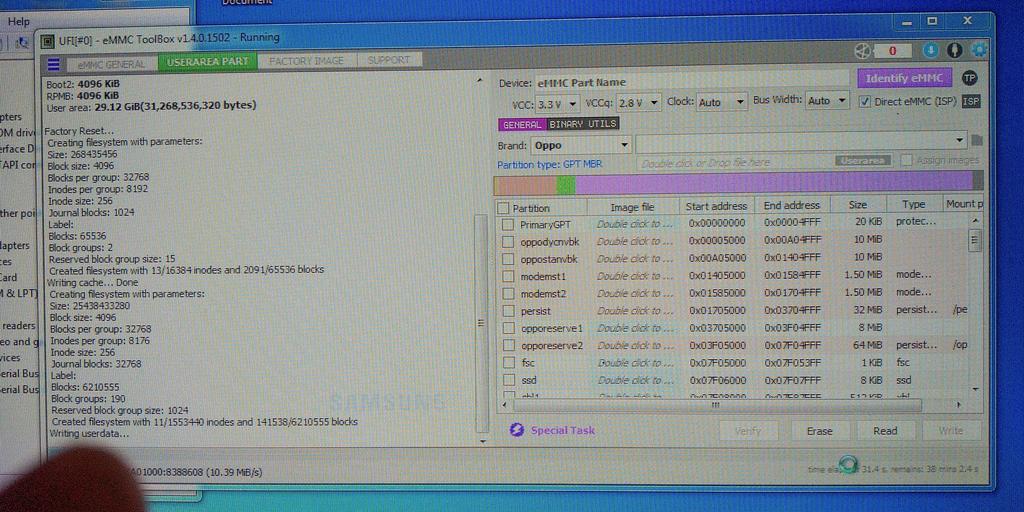Check the persist partition box
Viewport: 1024px width, 512px height.
tap(507, 311)
